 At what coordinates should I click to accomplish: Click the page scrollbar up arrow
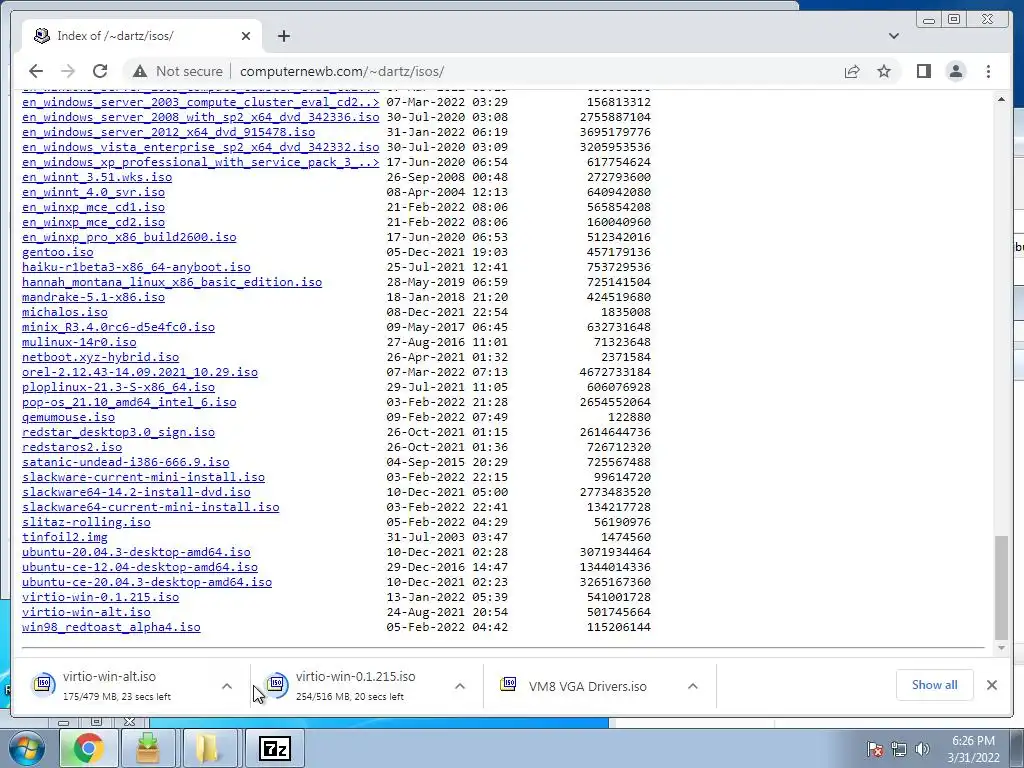click(1001, 99)
